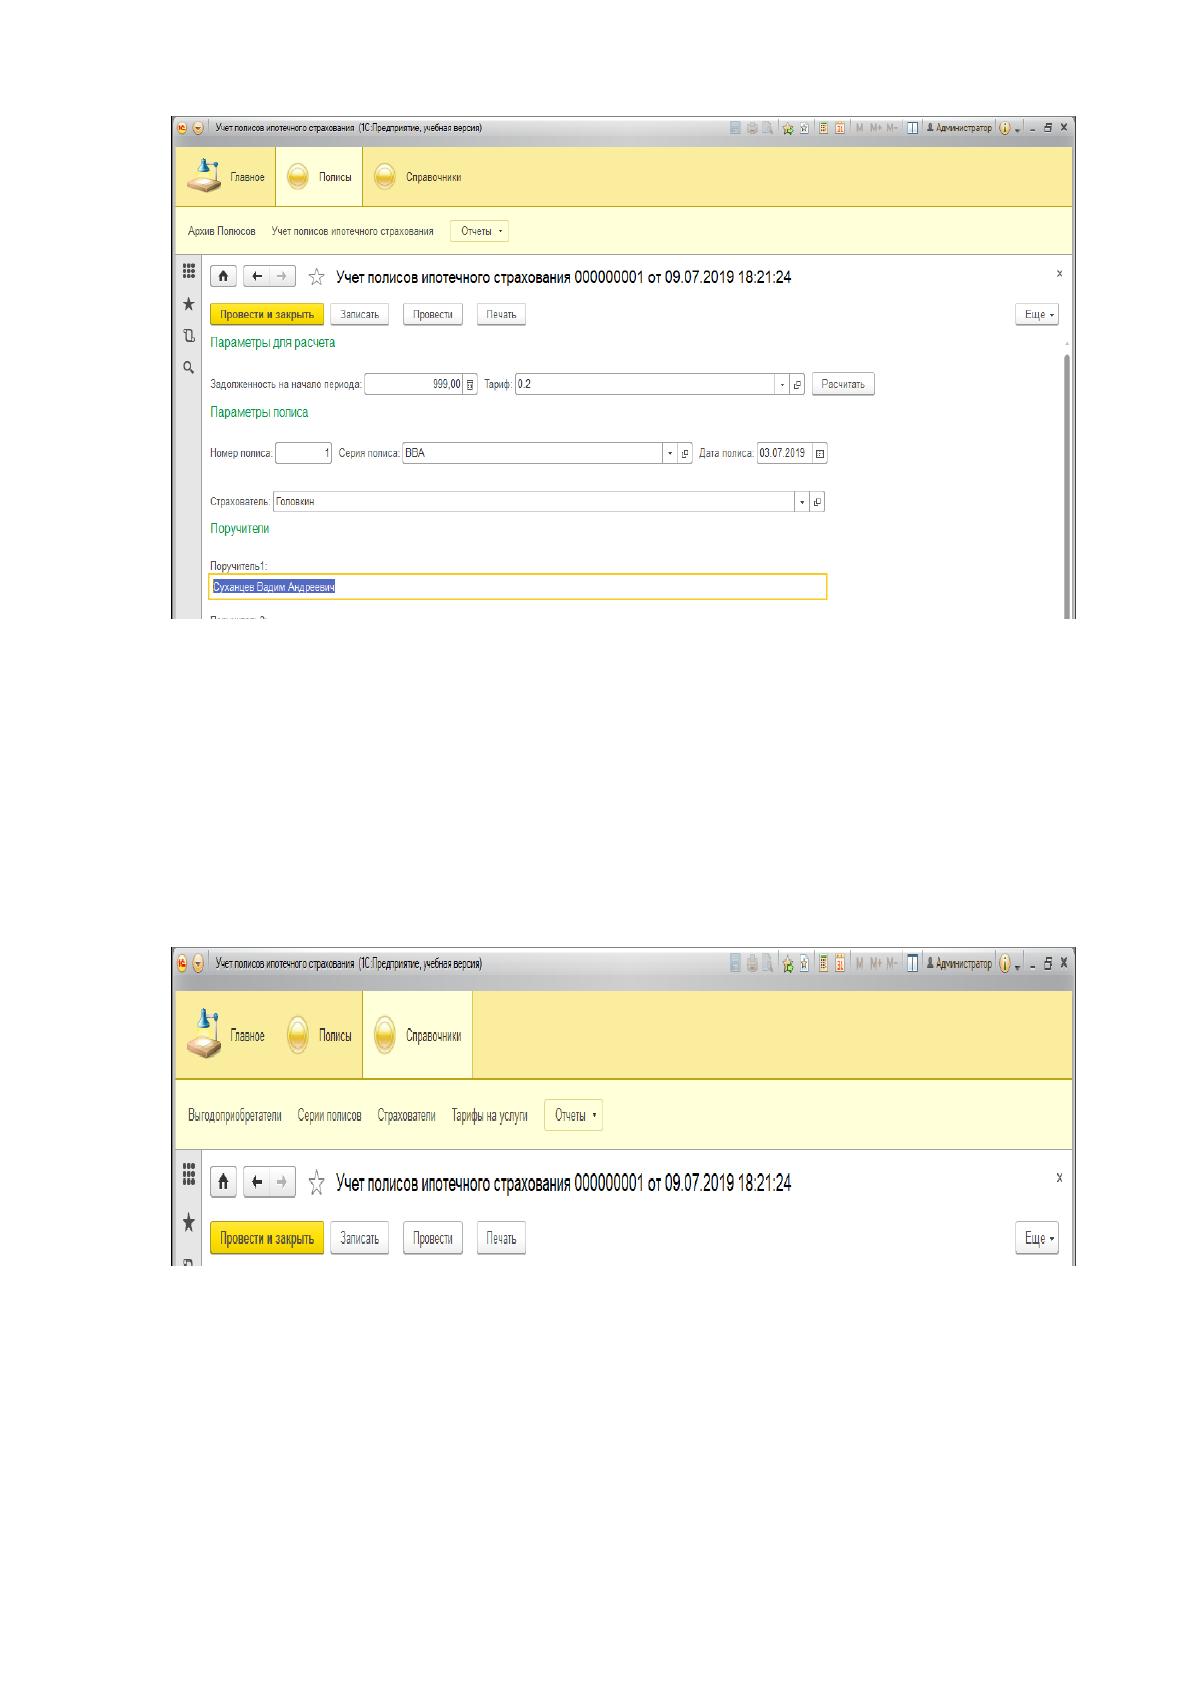1190x1684 pixels.
Task: Open calculator beside the Задолженность field
Action: (471, 384)
